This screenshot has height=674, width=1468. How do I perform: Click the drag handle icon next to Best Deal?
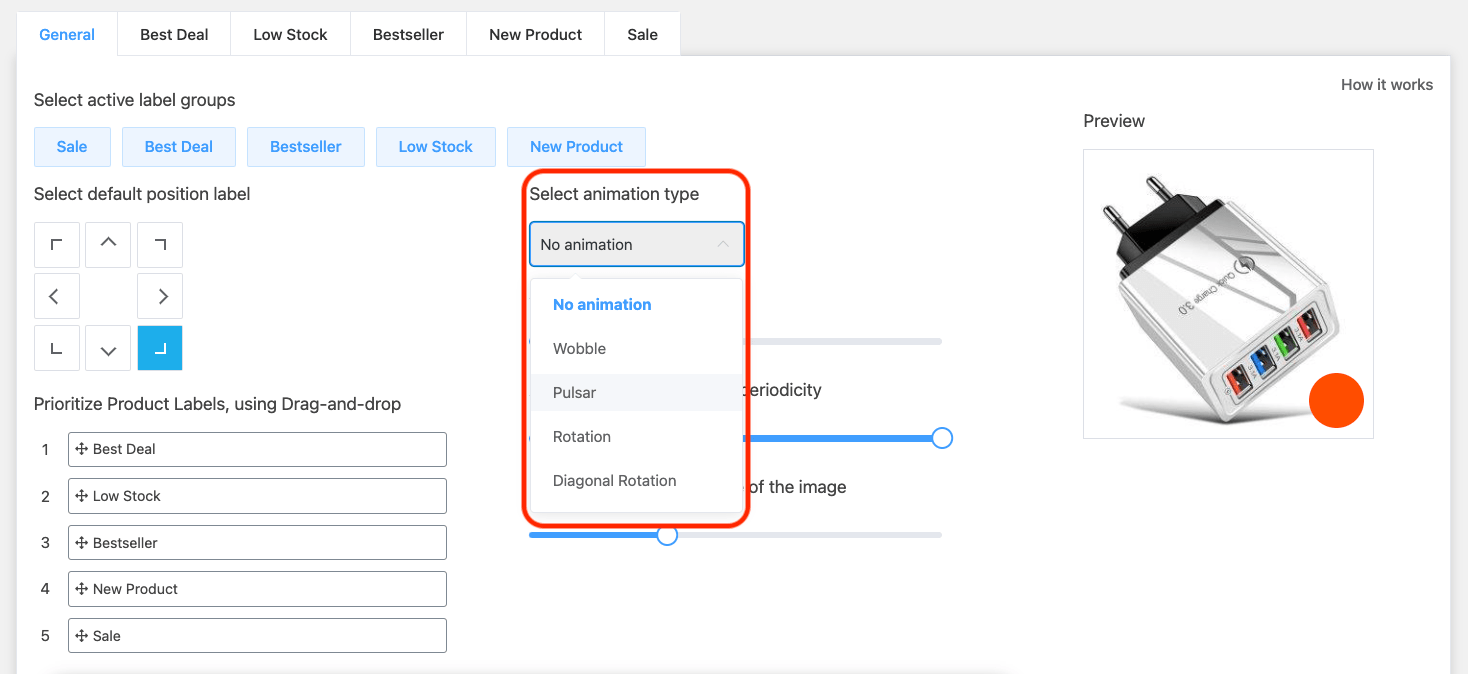[82, 449]
